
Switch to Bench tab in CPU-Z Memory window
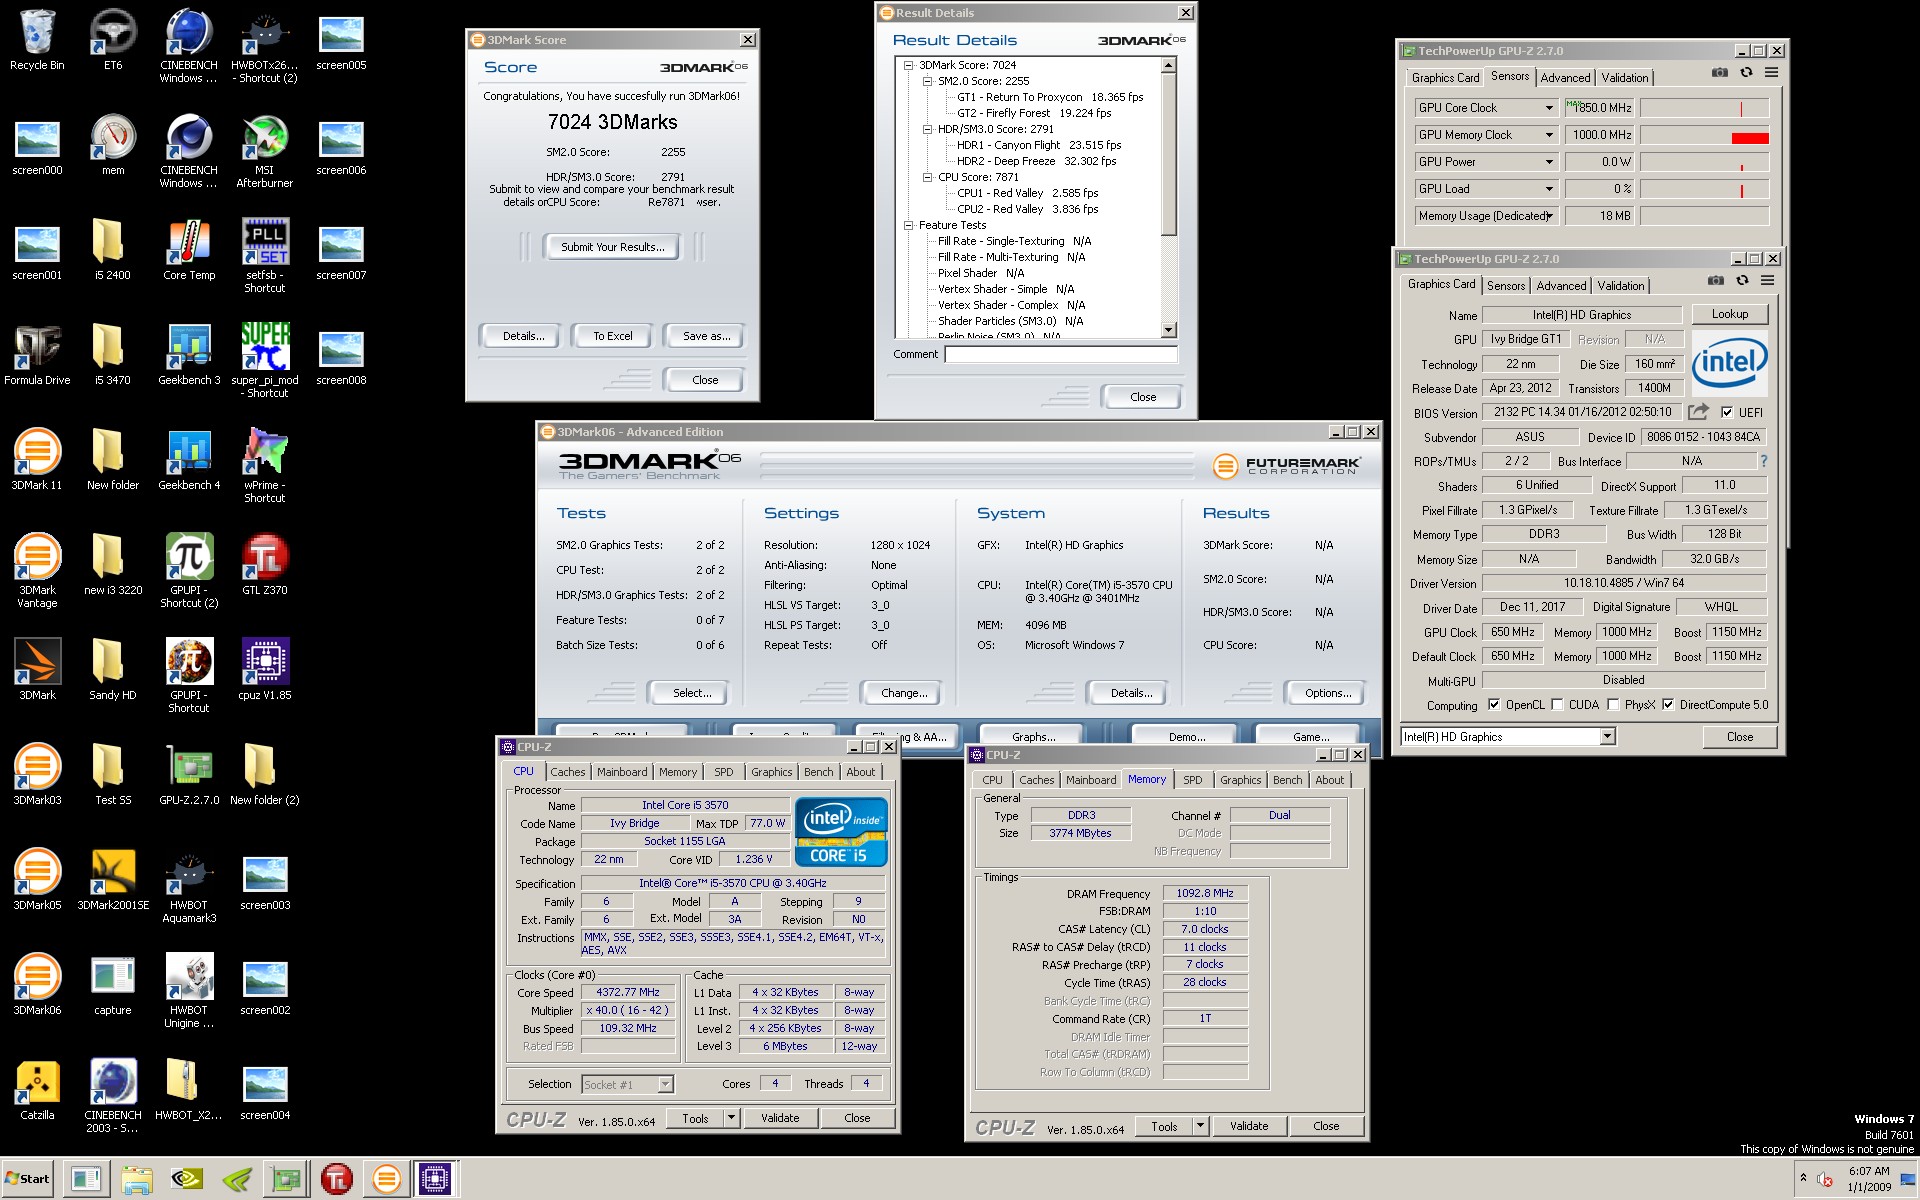[1288, 780]
